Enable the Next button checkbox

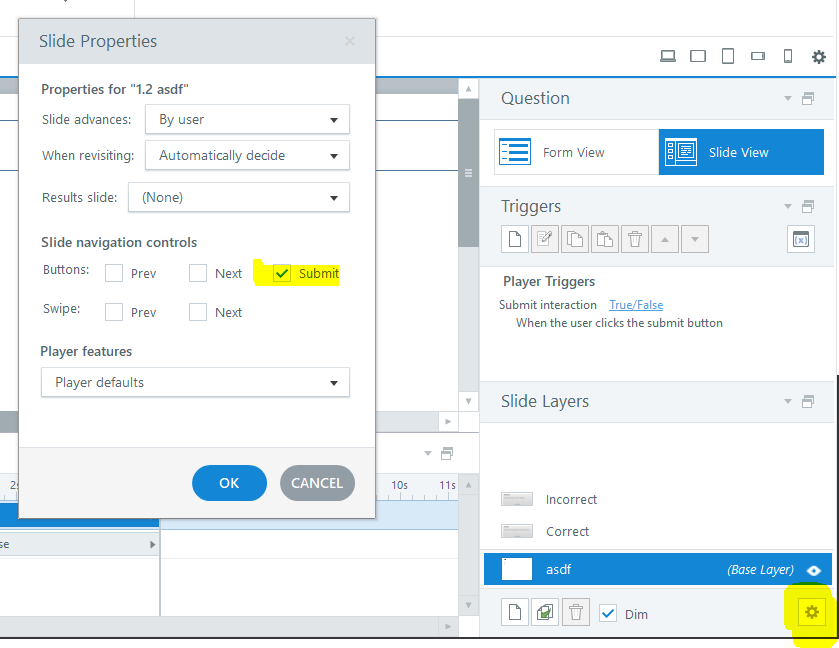(x=198, y=273)
